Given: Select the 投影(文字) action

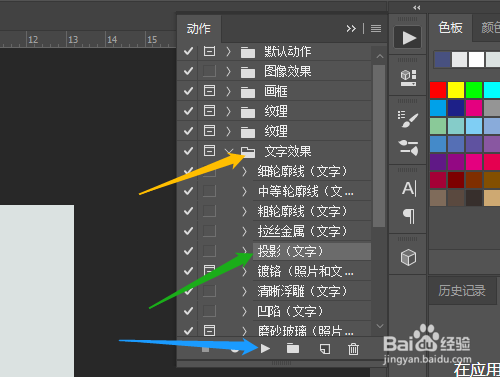Looking at the screenshot, I should click(312, 251).
